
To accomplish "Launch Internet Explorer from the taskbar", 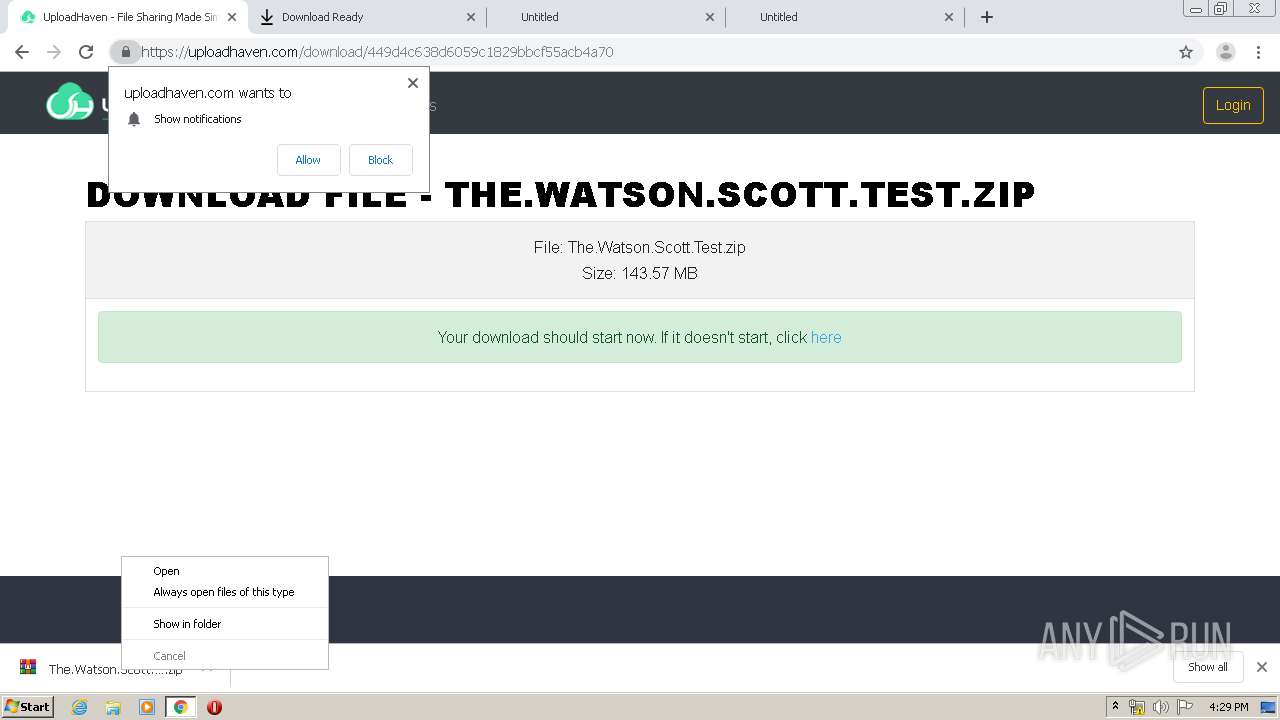I will pos(80,707).
